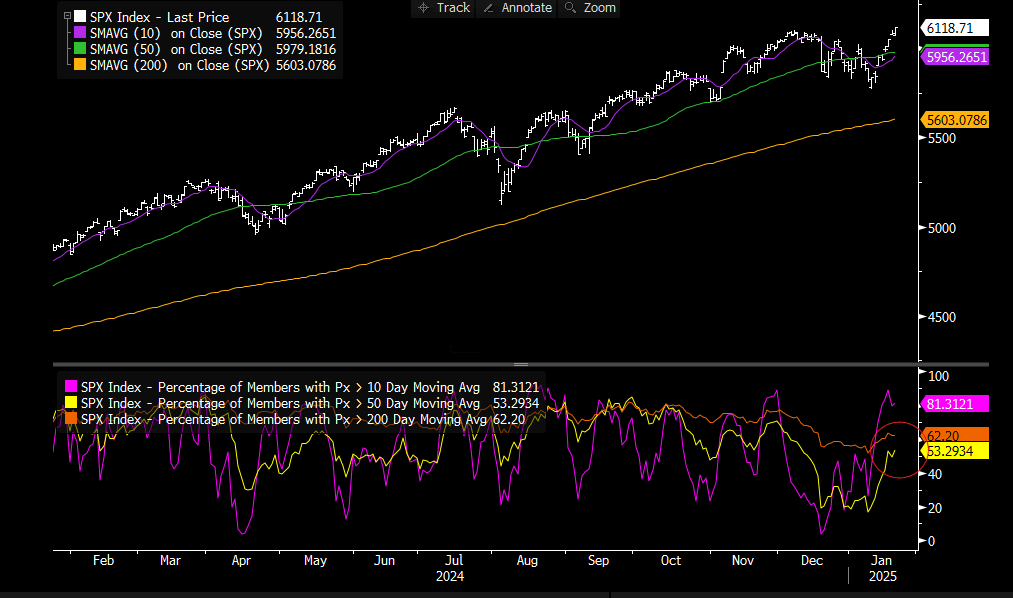Screen dimensions: 1013x598
Task: Click the orange SMAVG (200) color swatch
Action: pos(79,65)
